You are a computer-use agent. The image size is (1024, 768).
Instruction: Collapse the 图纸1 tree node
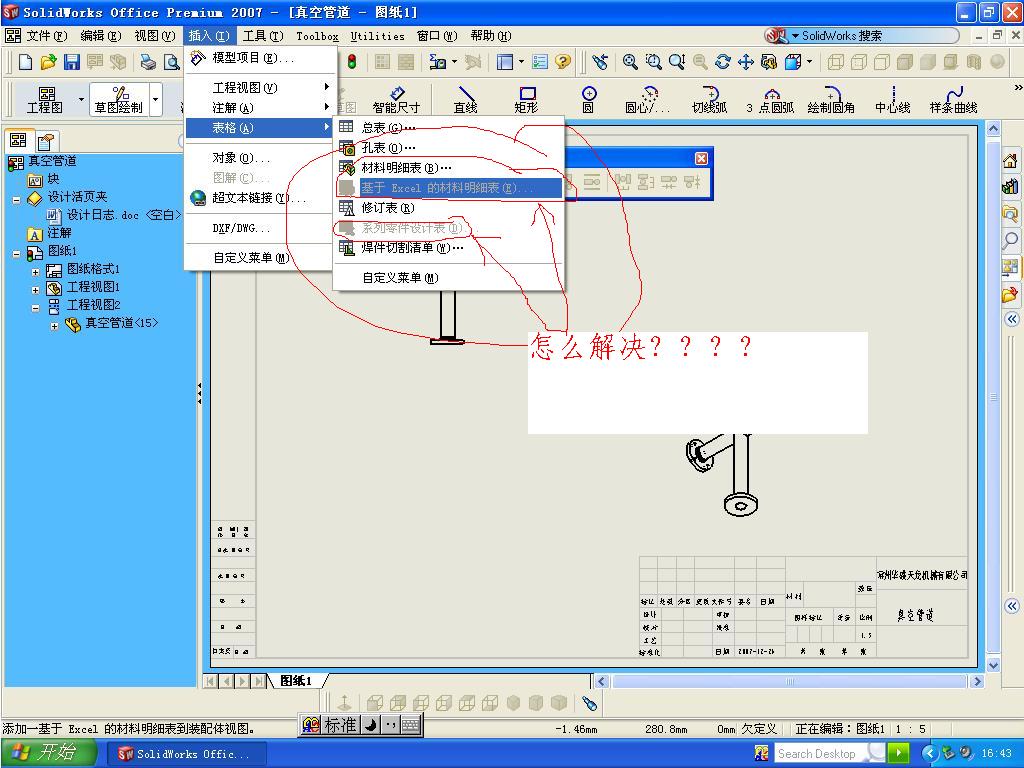(x=17, y=254)
